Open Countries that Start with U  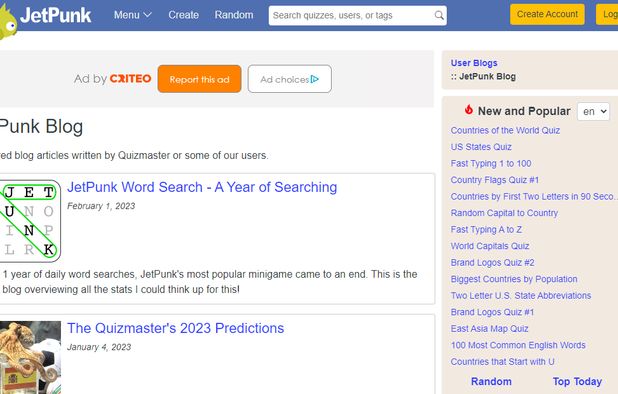coord(503,362)
